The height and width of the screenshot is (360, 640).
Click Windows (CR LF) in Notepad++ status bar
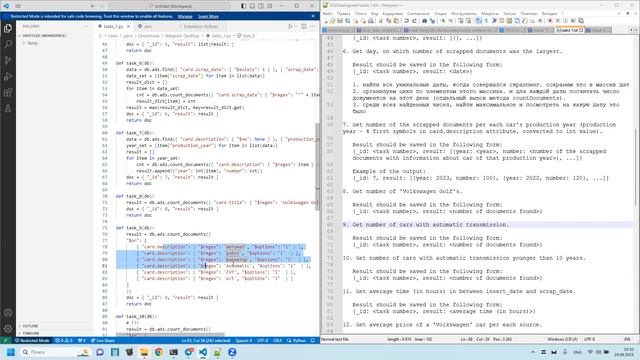562,339
